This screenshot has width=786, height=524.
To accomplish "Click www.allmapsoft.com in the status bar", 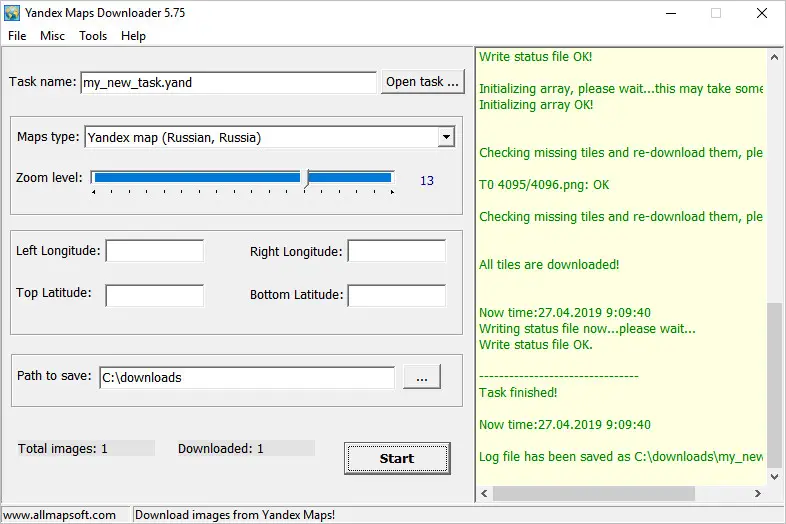I will click(x=60, y=515).
